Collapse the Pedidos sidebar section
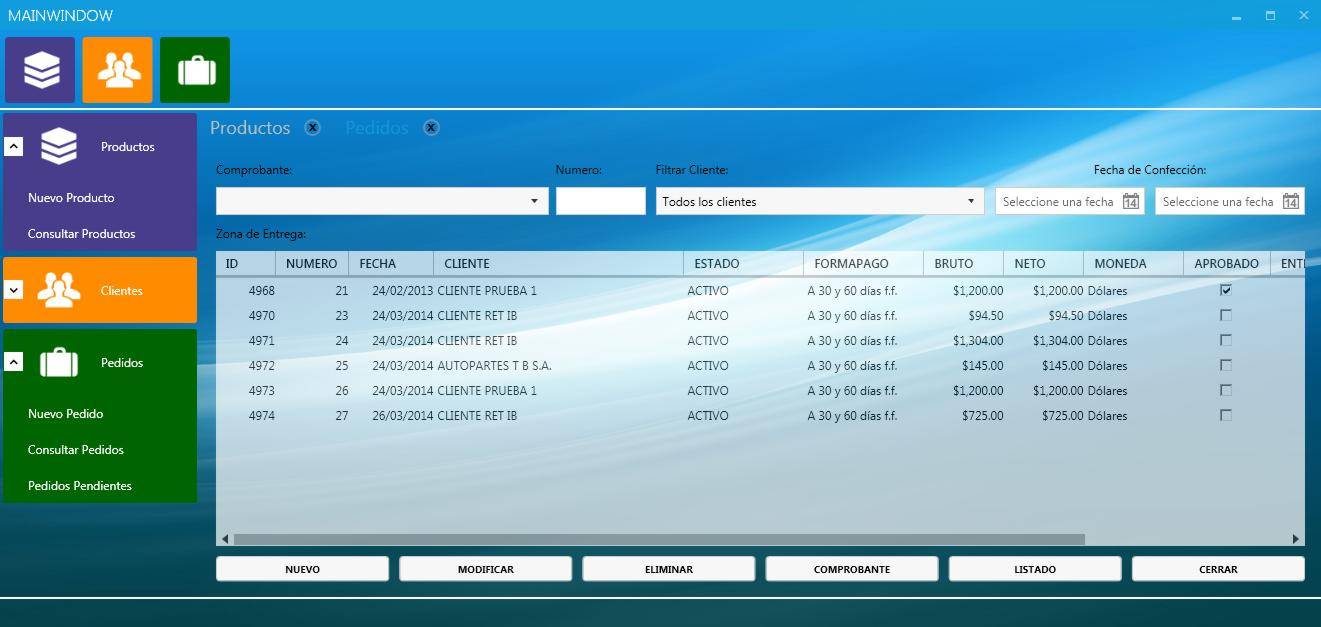This screenshot has height=627, width=1321. [x=14, y=362]
